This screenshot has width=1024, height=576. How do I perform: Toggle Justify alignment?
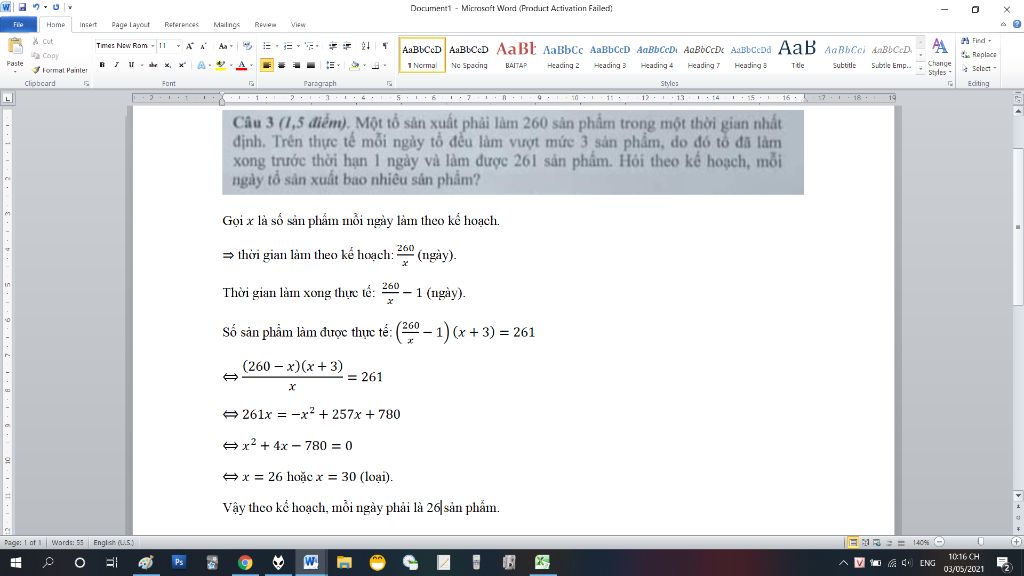coord(311,65)
